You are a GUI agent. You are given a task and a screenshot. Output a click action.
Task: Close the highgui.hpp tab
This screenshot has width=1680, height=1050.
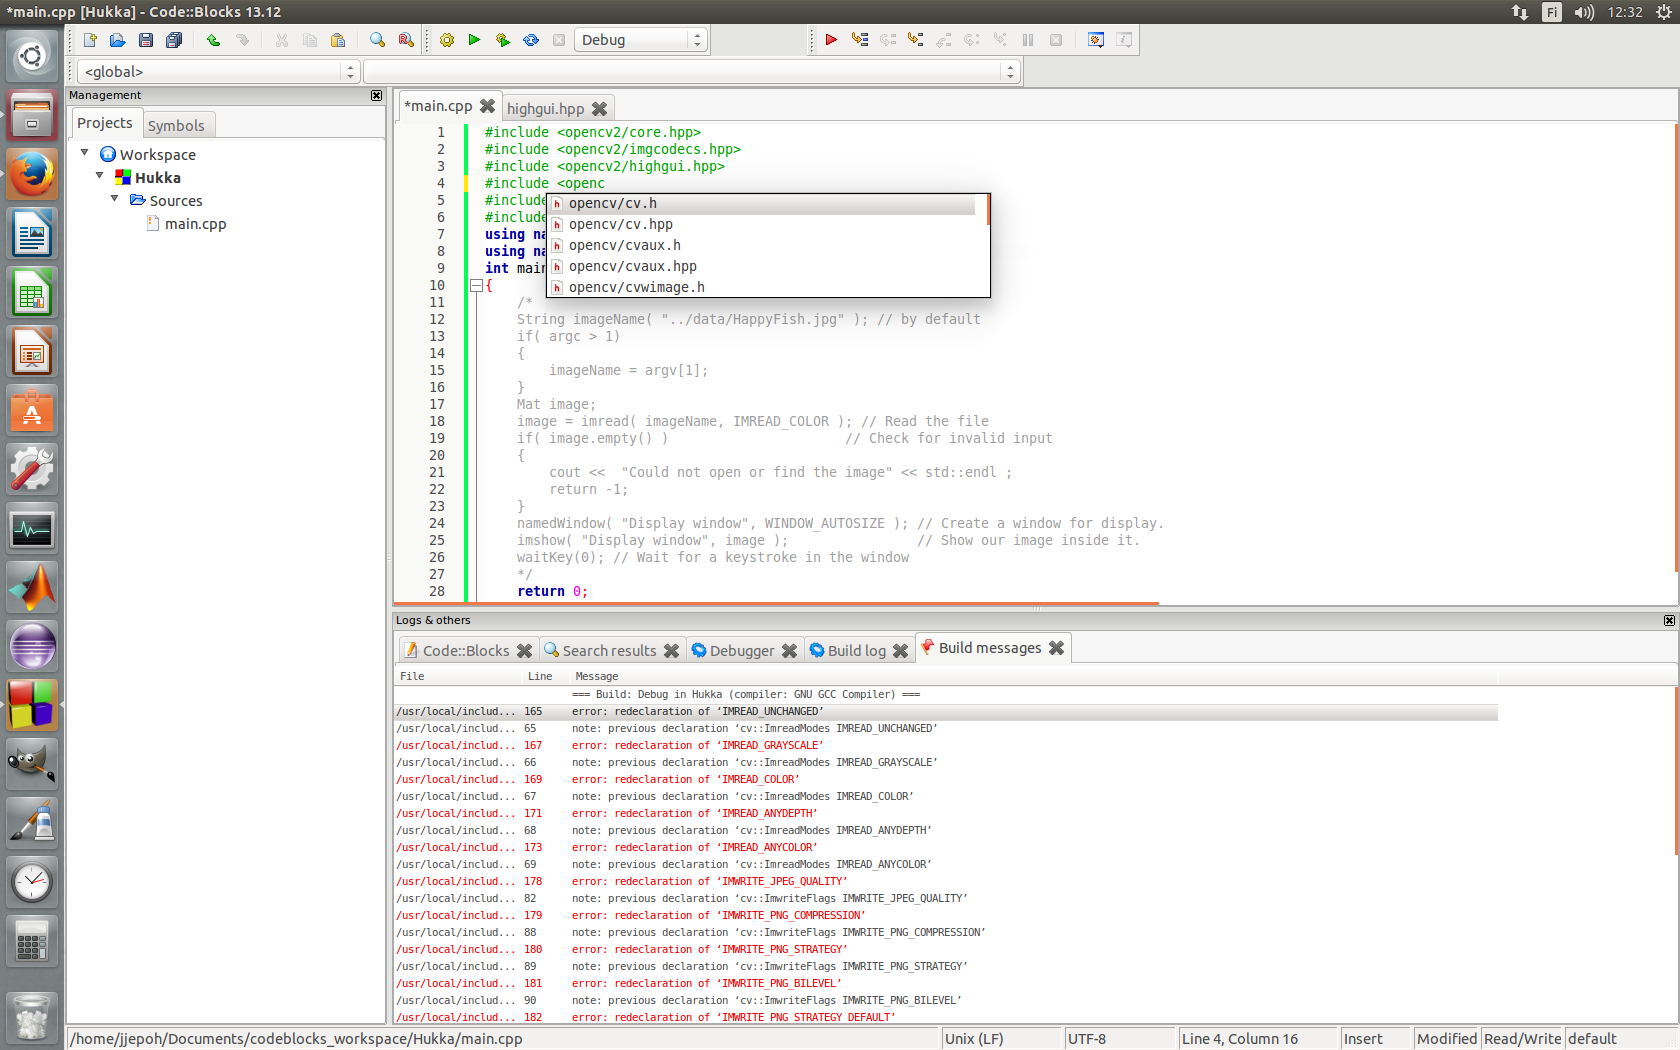600,109
